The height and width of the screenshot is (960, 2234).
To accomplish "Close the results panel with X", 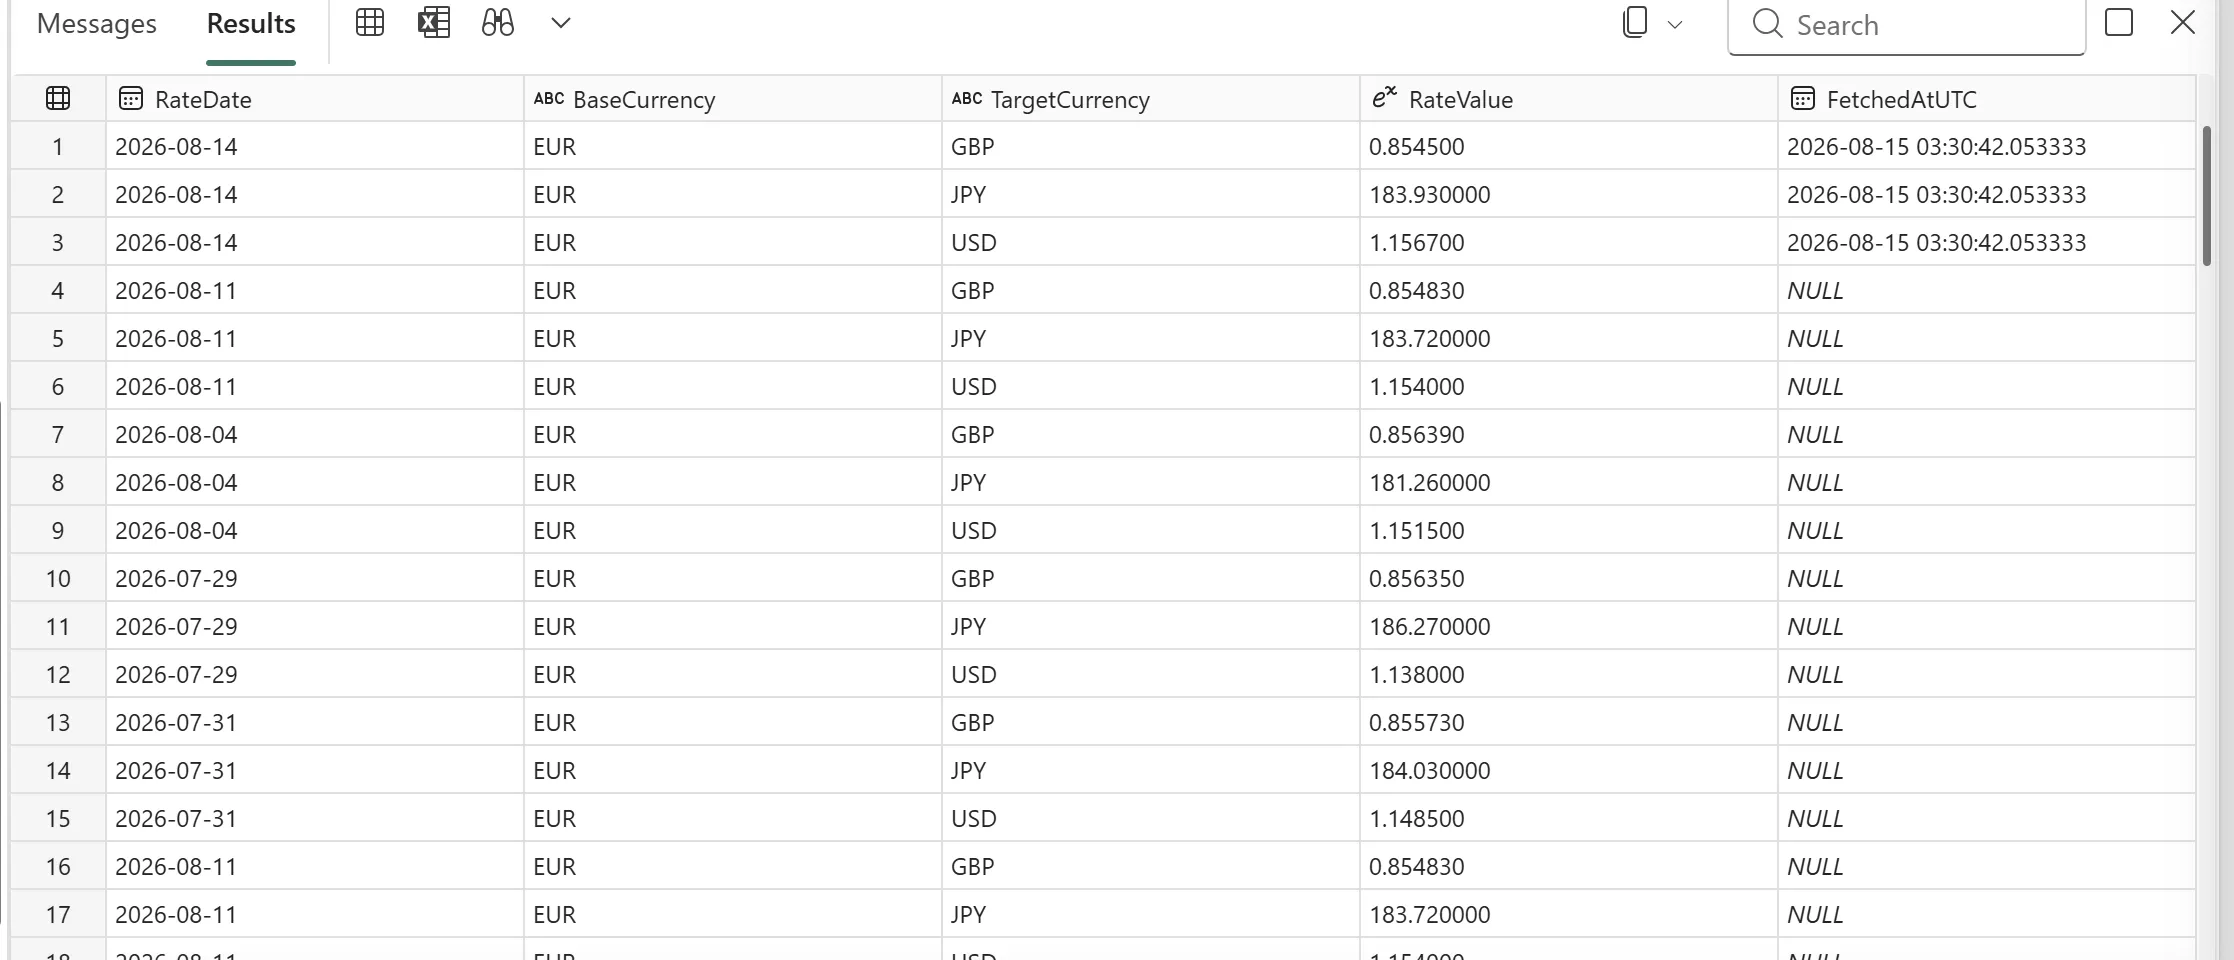I will 2183,22.
